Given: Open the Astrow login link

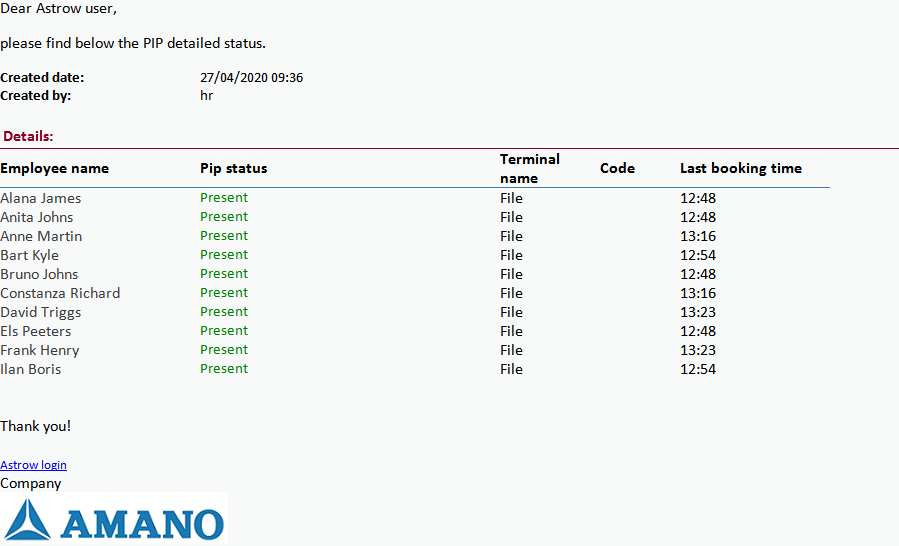Looking at the screenshot, I should coord(33,465).
